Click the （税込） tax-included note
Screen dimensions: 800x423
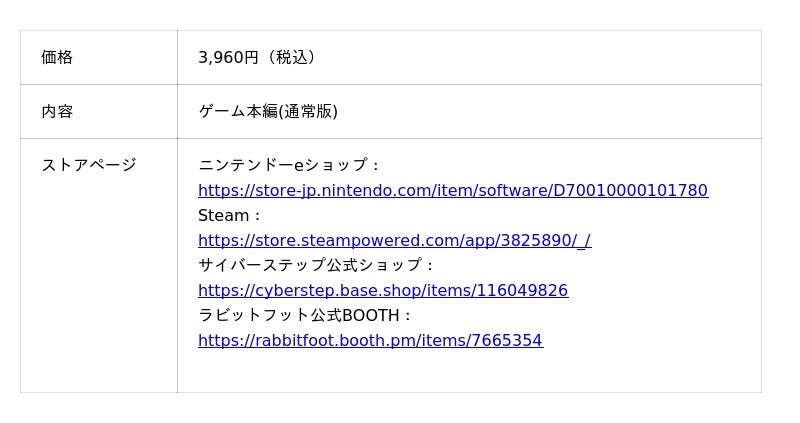coord(291,58)
